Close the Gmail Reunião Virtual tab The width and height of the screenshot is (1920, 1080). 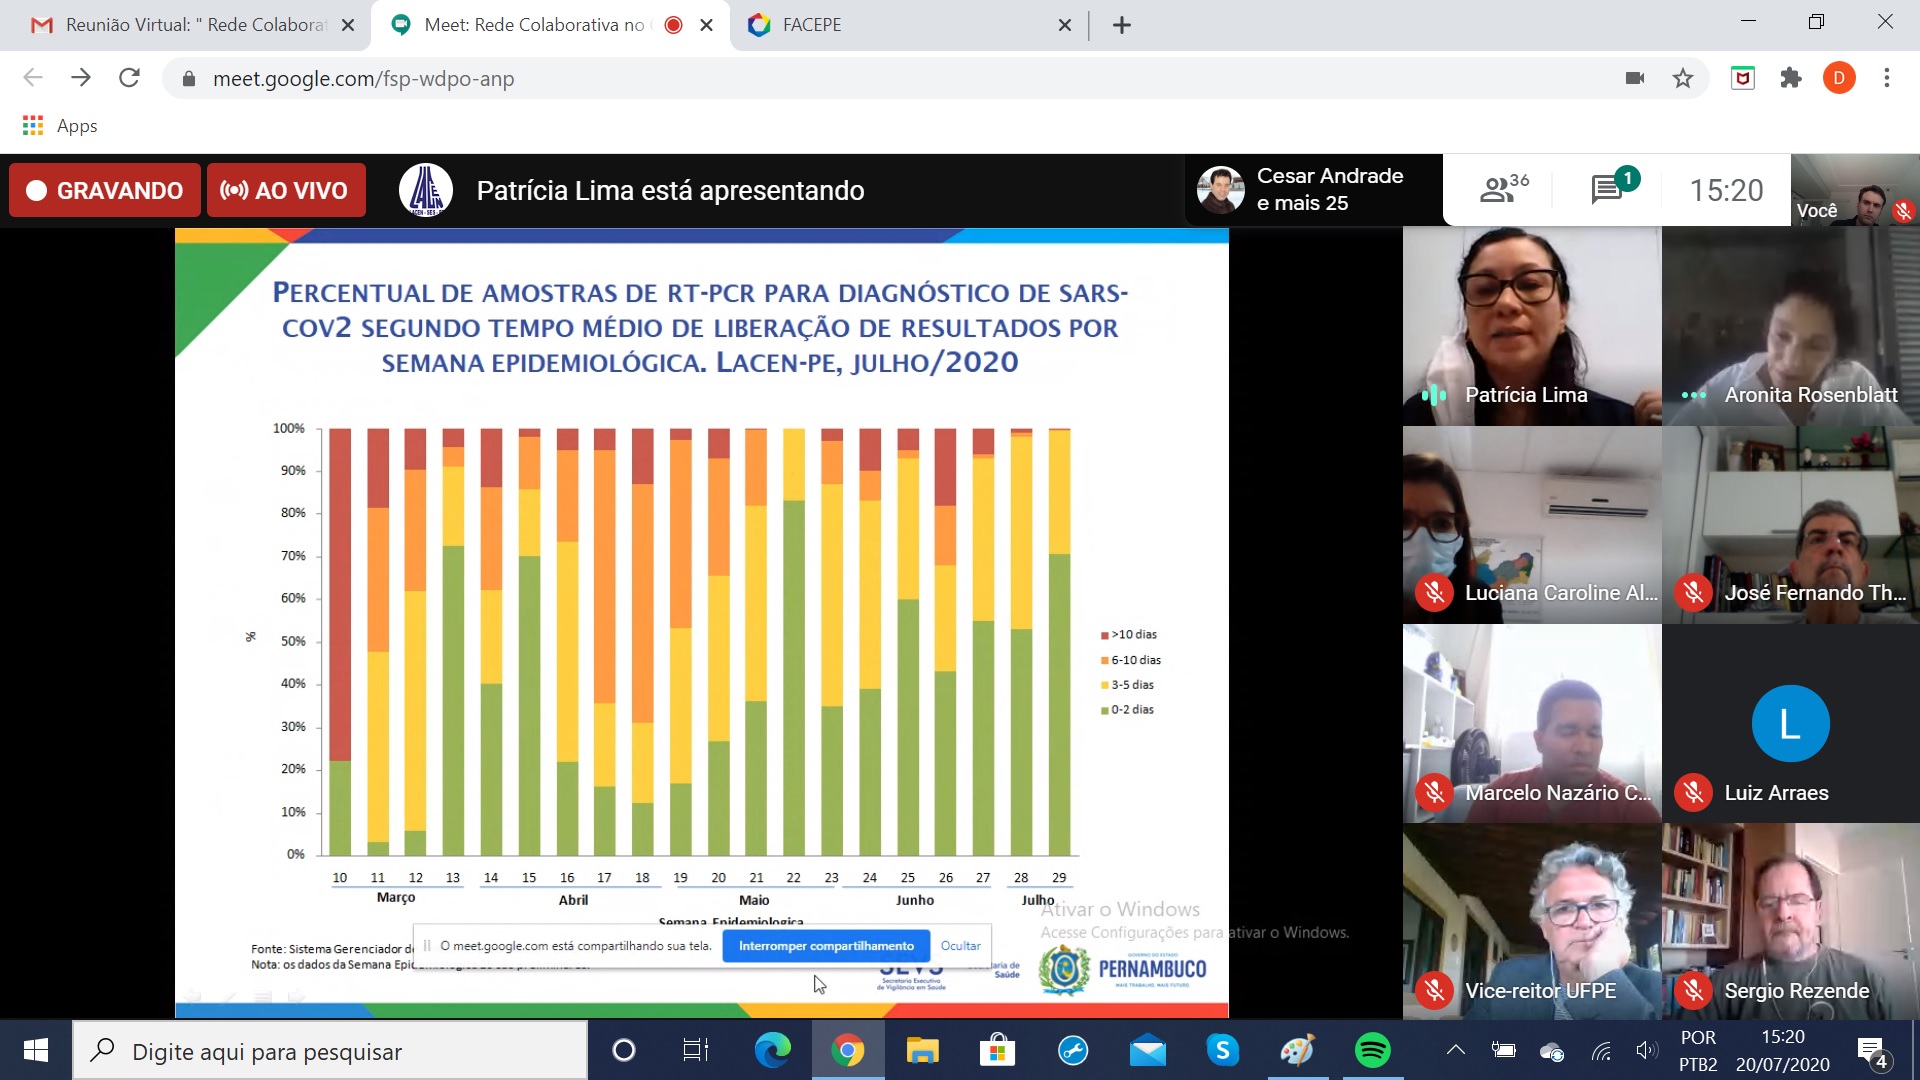click(348, 25)
